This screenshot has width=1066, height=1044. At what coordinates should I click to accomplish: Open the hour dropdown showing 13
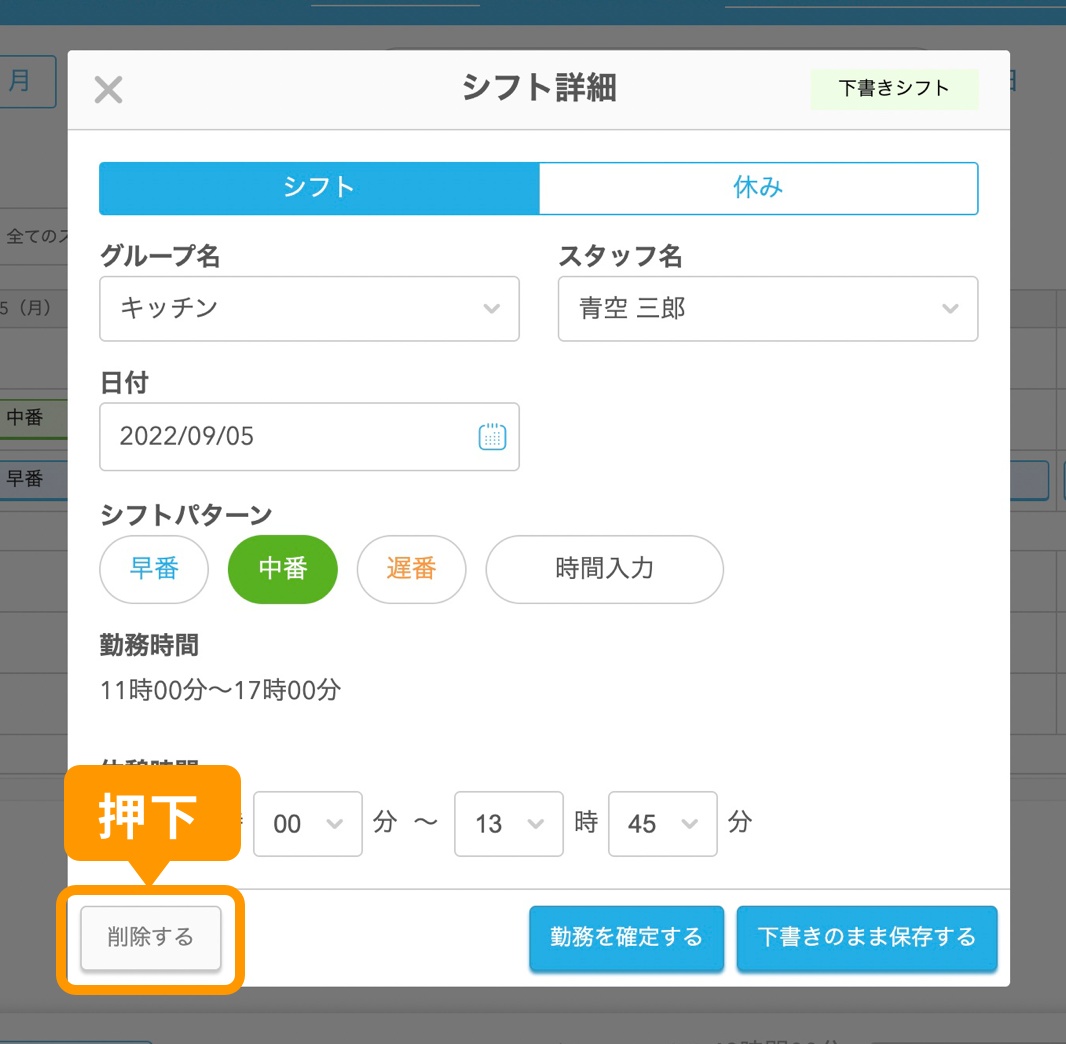coord(508,824)
